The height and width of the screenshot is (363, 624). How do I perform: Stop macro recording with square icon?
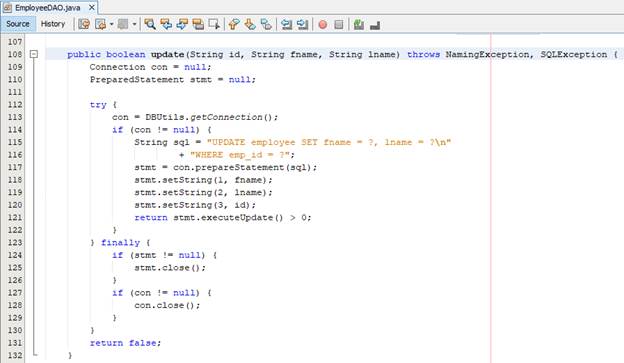[339, 25]
